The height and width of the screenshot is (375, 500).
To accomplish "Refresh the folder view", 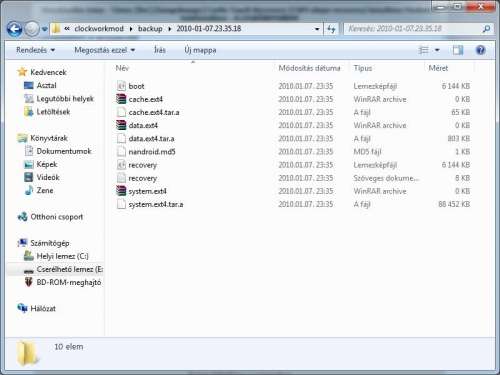I will (x=331, y=29).
